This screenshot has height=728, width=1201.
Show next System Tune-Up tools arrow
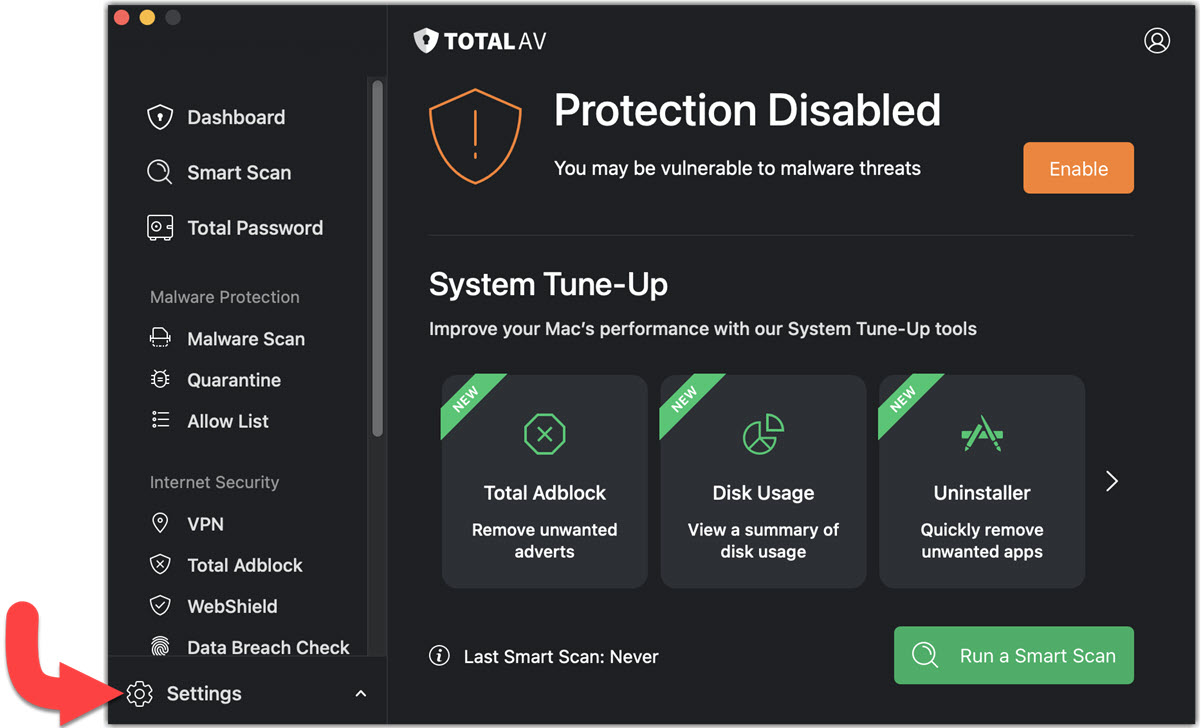(x=1112, y=482)
